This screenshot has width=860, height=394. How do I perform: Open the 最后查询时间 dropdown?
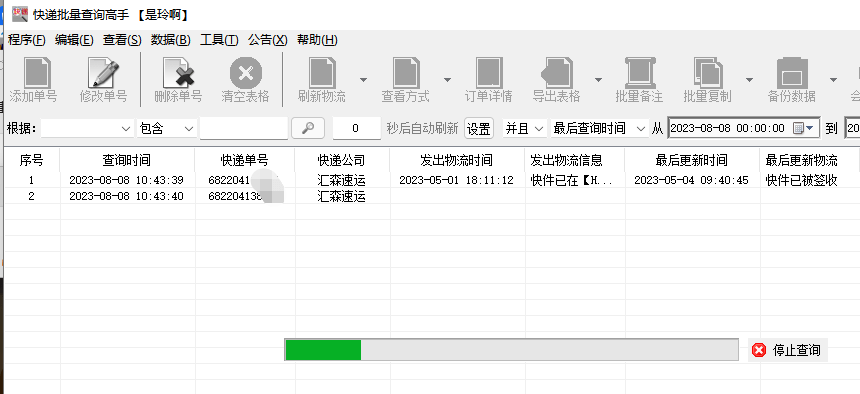pyautogui.click(x=599, y=128)
